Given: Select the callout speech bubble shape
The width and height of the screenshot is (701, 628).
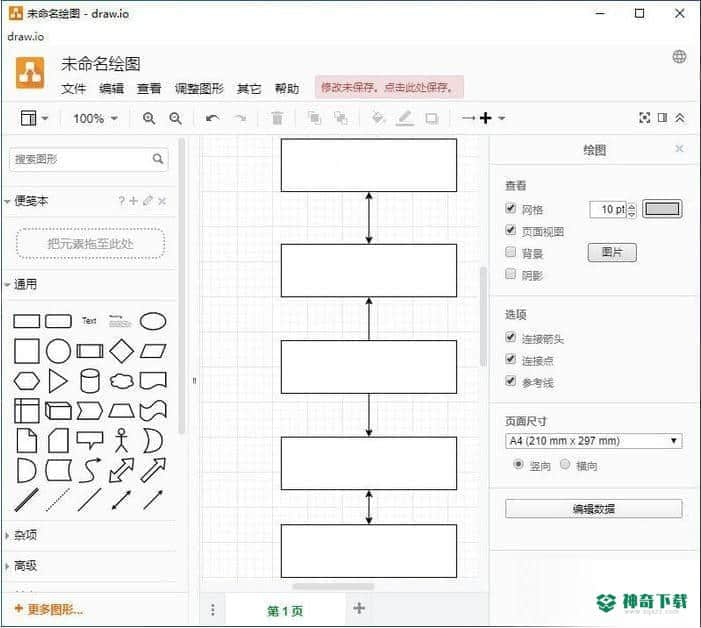Looking at the screenshot, I should tap(90, 440).
